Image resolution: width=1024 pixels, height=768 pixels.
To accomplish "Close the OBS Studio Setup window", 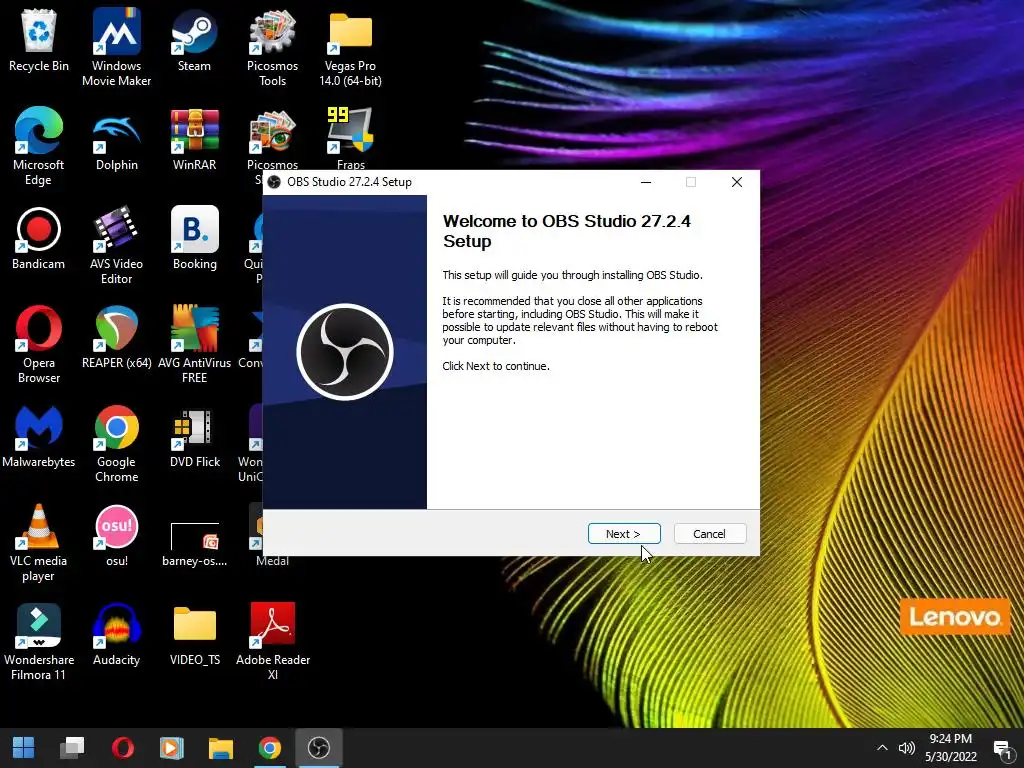I will [737, 182].
